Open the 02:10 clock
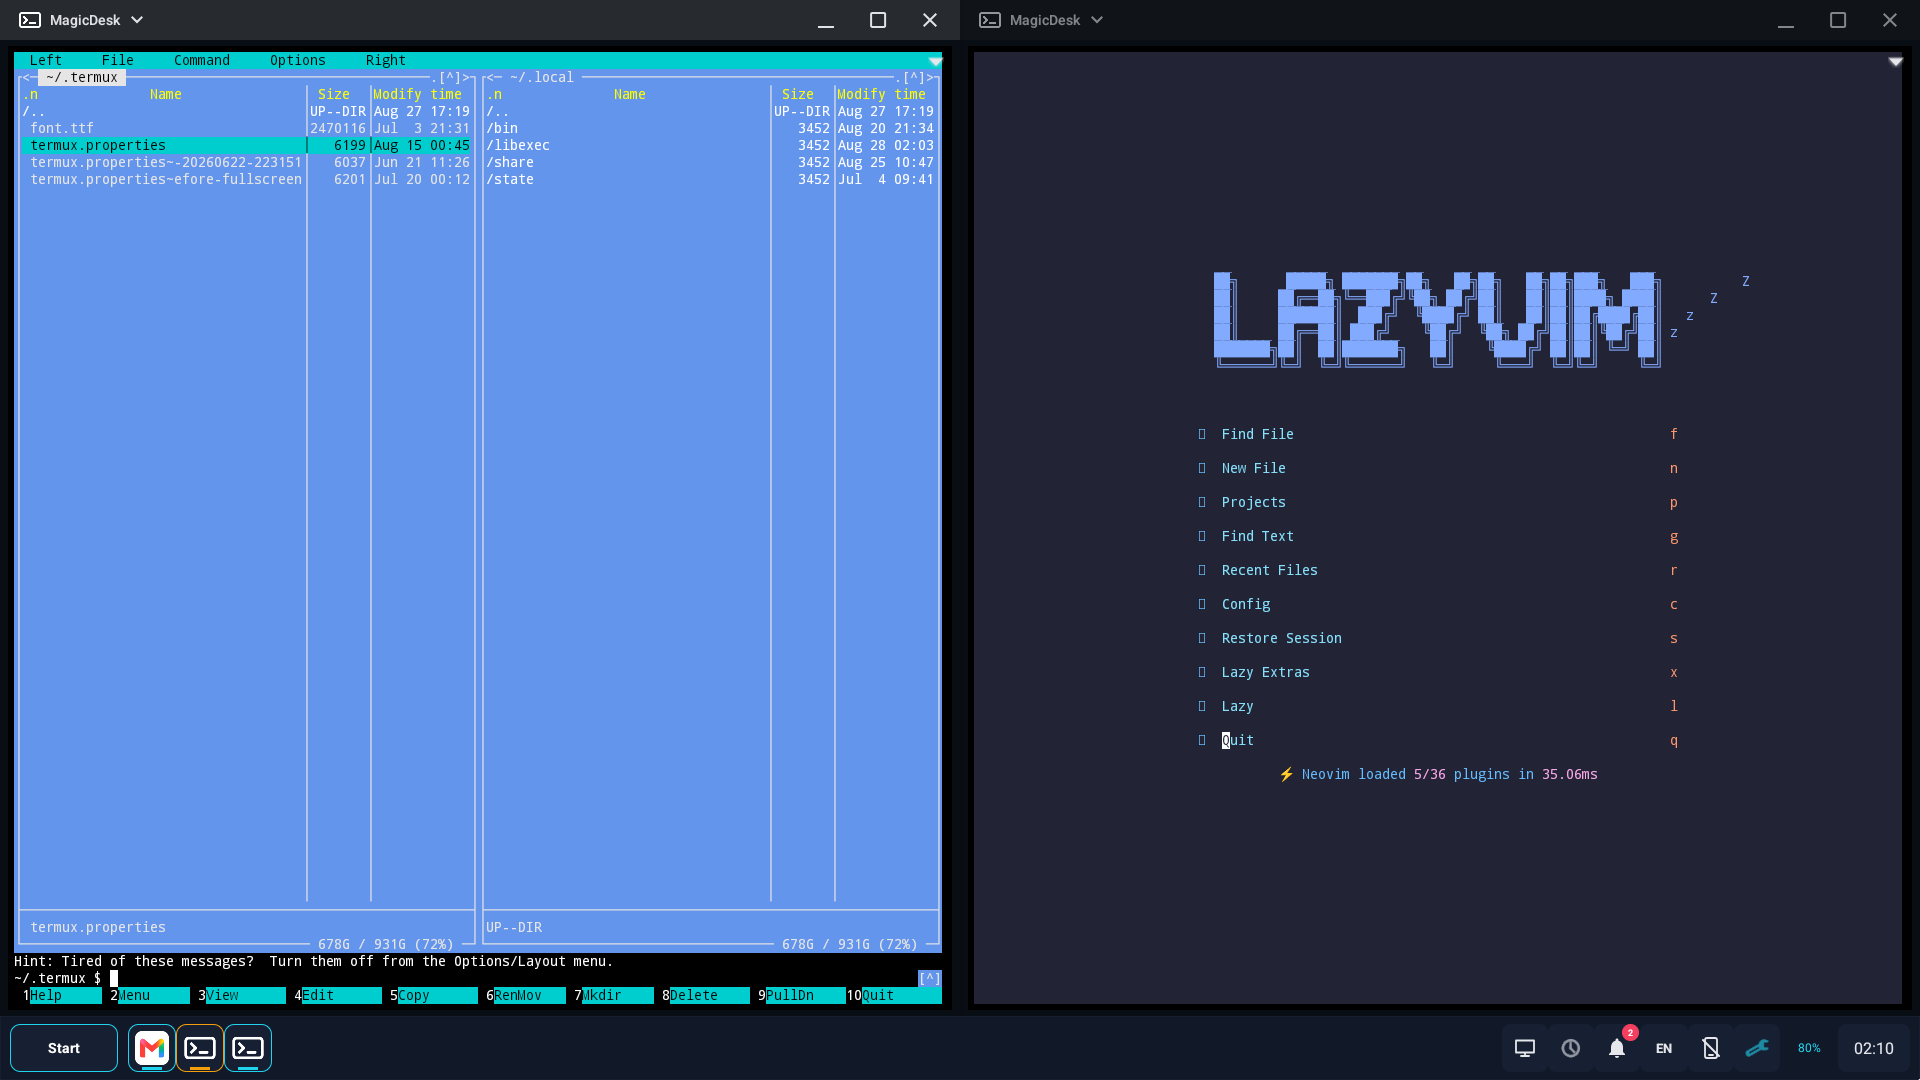 click(x=1874, y=1048)
